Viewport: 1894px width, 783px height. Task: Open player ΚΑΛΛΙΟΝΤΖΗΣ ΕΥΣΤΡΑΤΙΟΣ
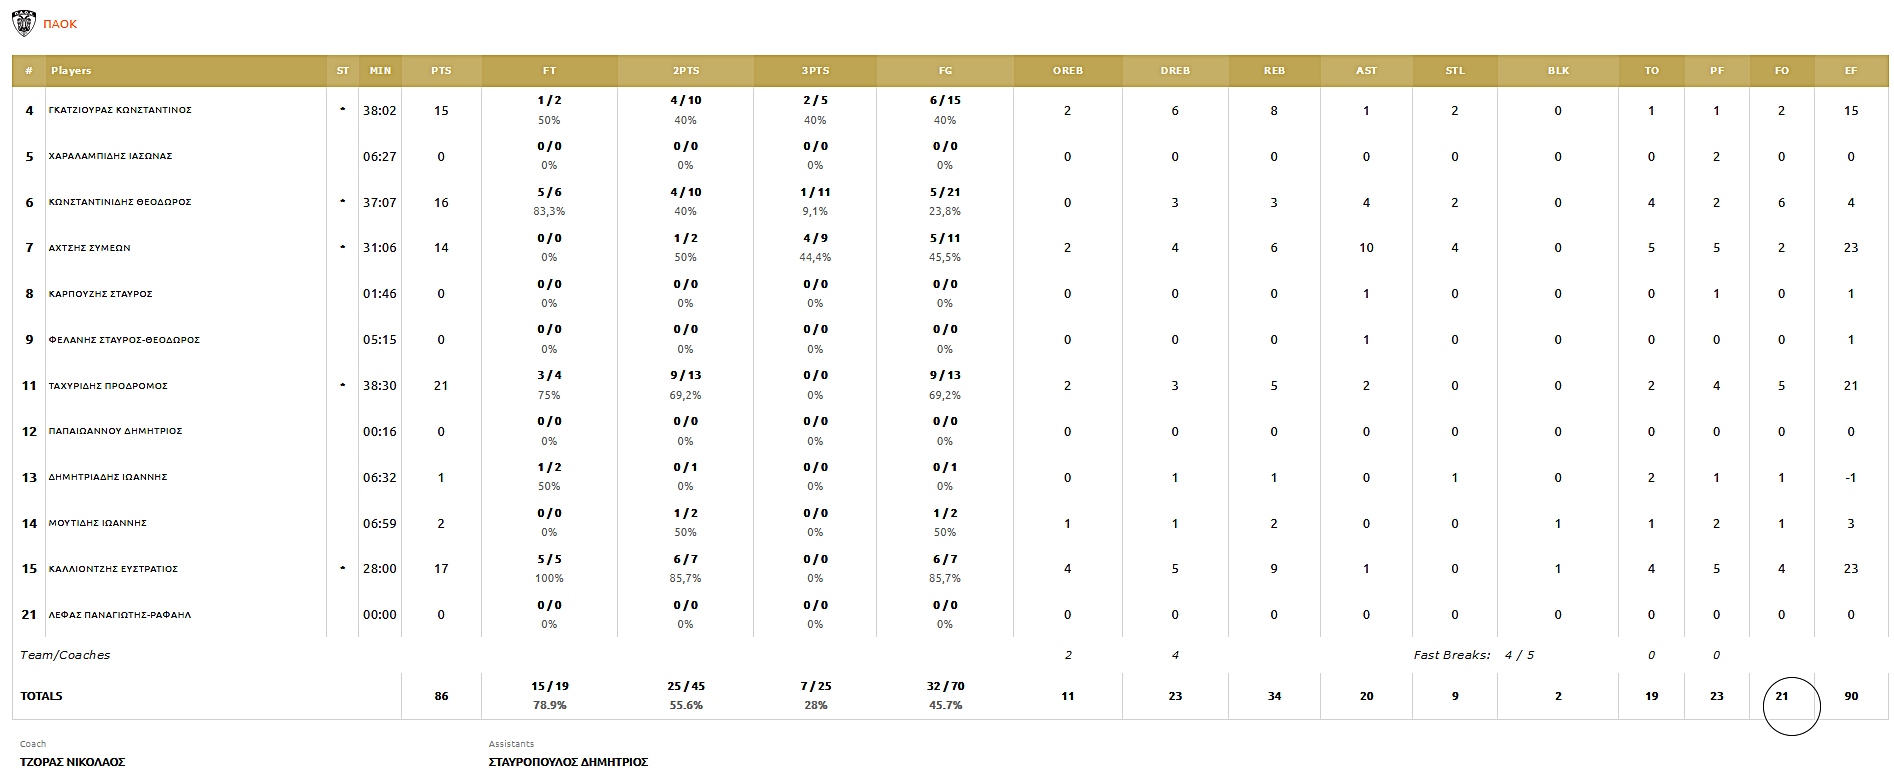(113, 569)
